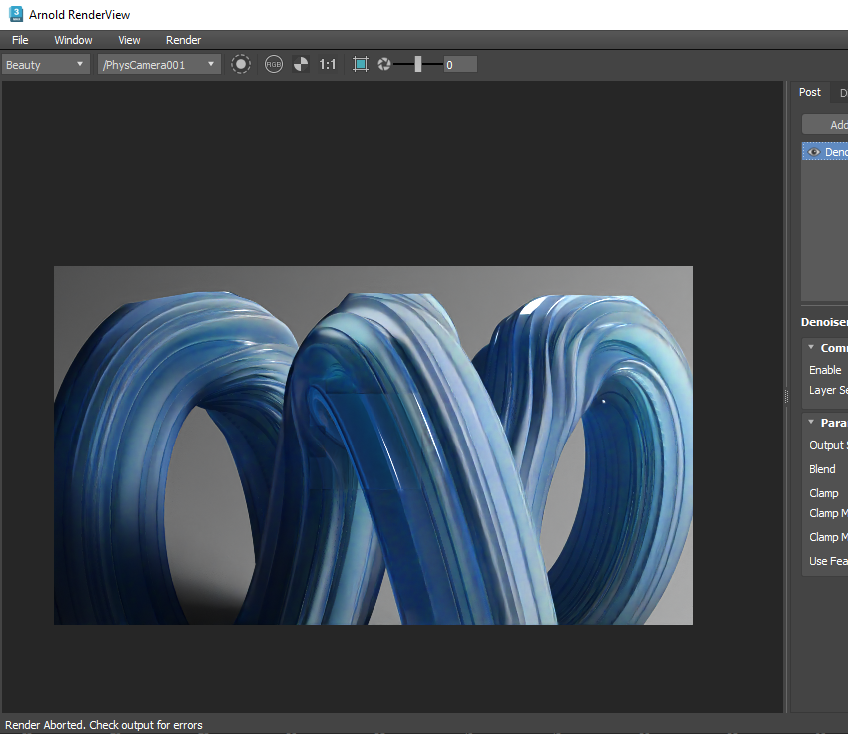The height and width of the screenshot is (734, 848).
Task: Click the exposure slider handle
Action: pos(418,64)
